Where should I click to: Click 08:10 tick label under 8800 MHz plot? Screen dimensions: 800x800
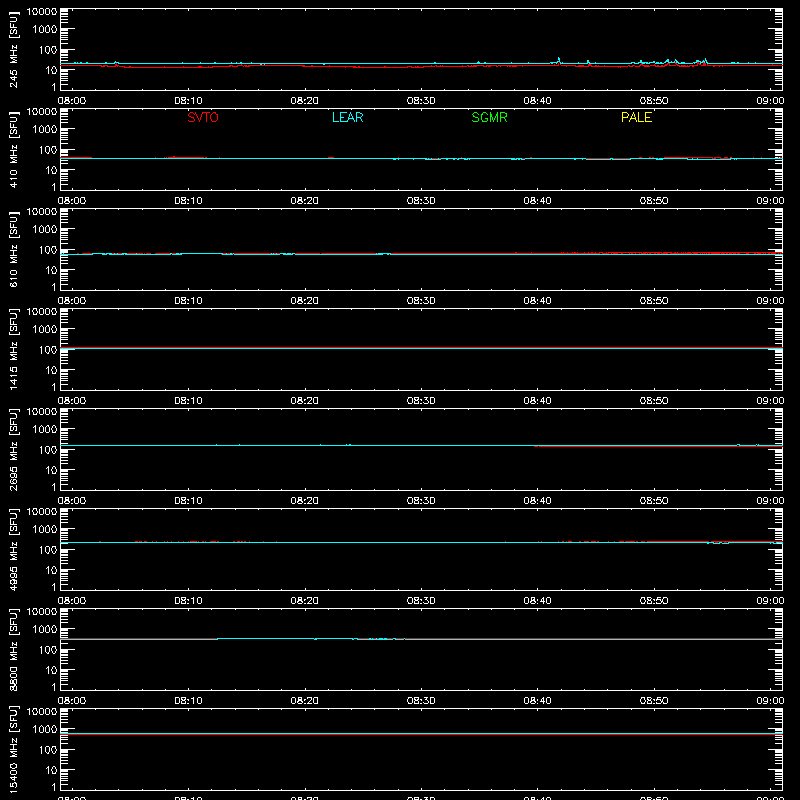[188, 701]
